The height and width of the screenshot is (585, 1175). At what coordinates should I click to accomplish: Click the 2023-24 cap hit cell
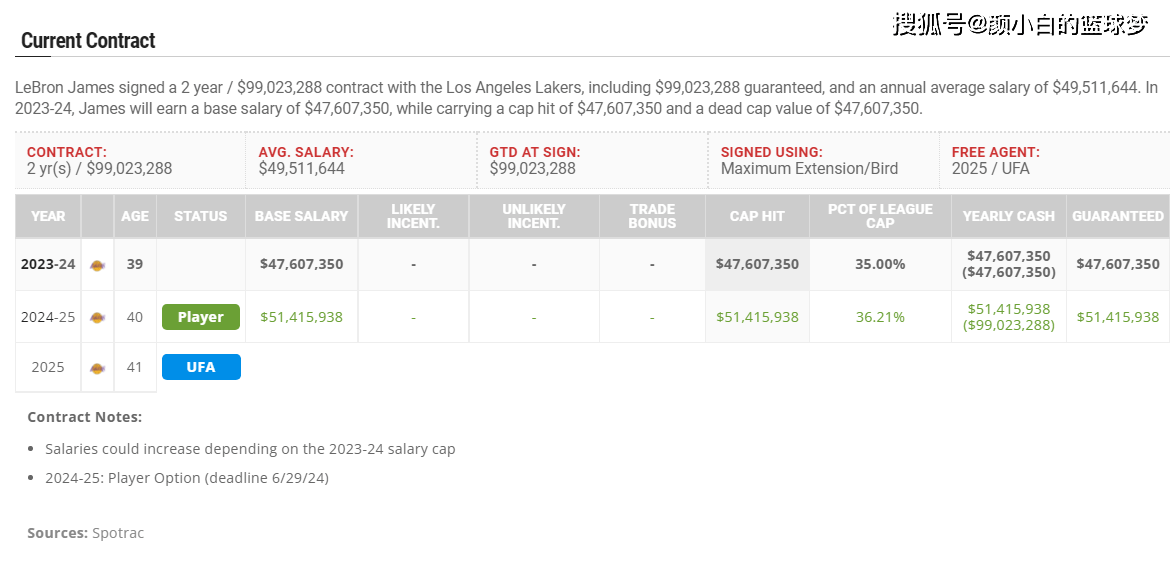click(x=757, y=265)
